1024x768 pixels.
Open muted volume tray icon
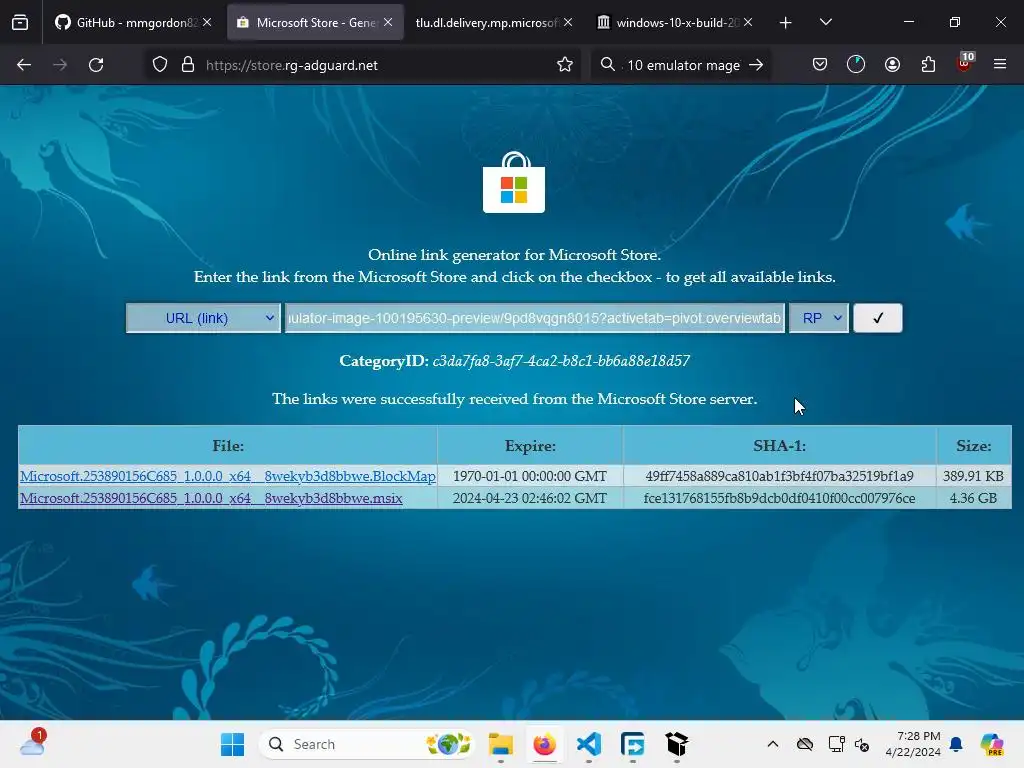[x=862, y=744]
